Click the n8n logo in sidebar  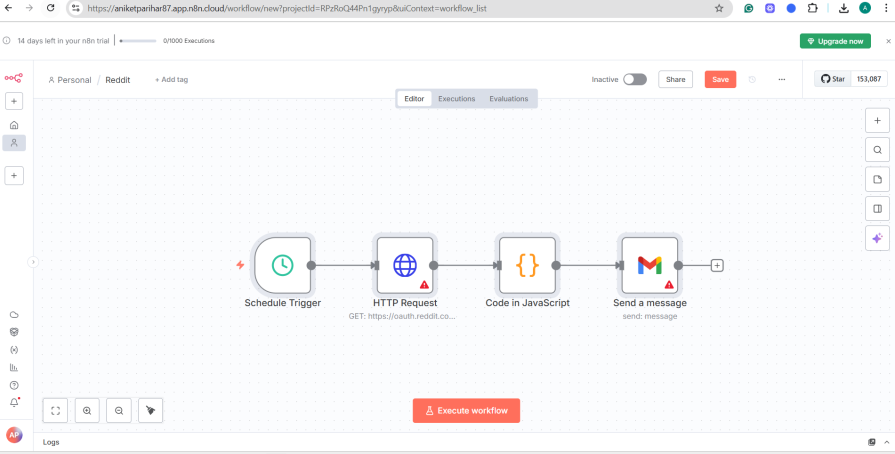click(14, 78)
